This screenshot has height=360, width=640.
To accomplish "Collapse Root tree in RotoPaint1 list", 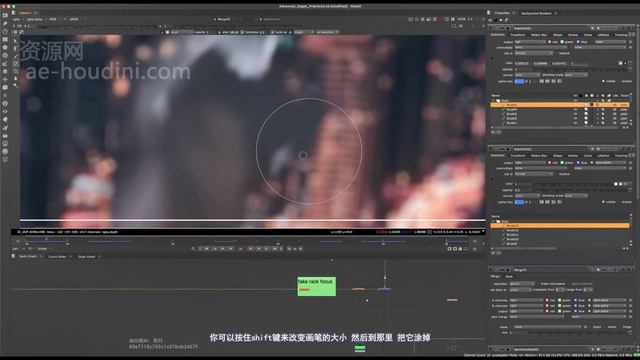I will coord(493,100).
